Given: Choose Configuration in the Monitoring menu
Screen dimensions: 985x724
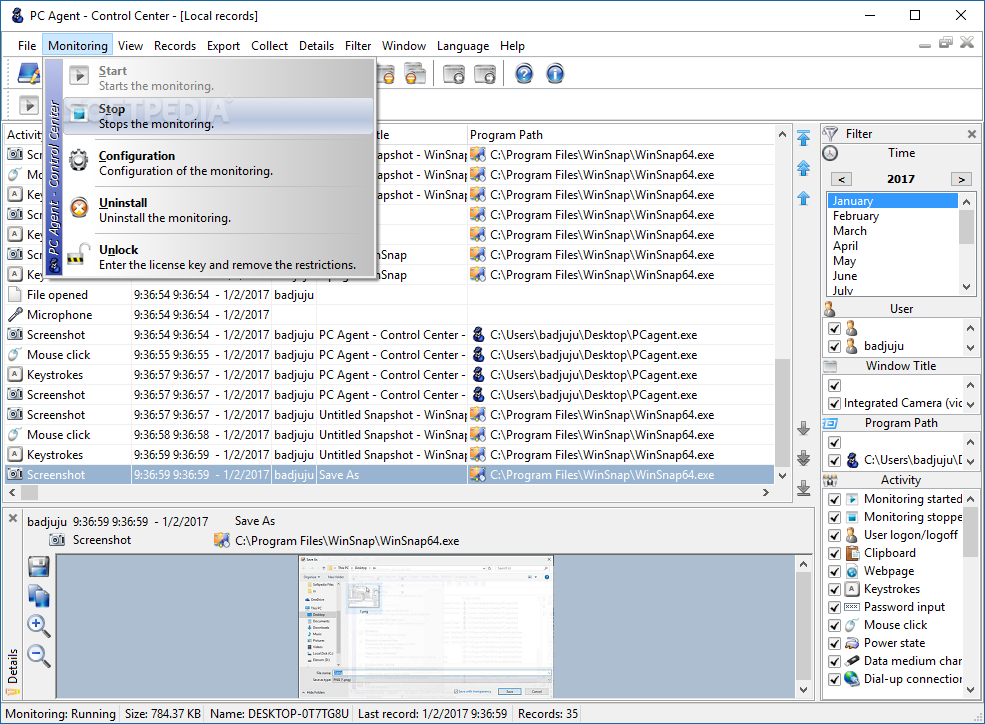Looking at the screenshot, I should tap(219, 163).
